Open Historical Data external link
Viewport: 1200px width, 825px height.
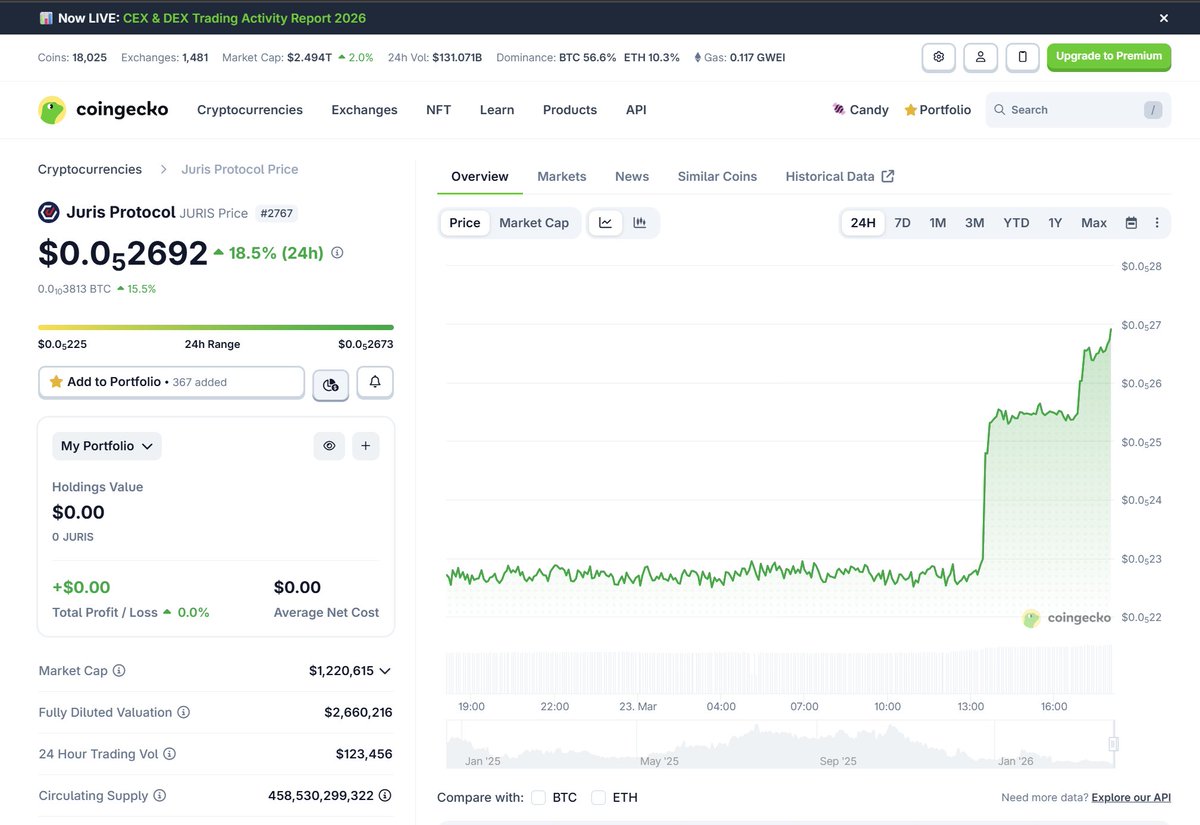pos(840,176)
